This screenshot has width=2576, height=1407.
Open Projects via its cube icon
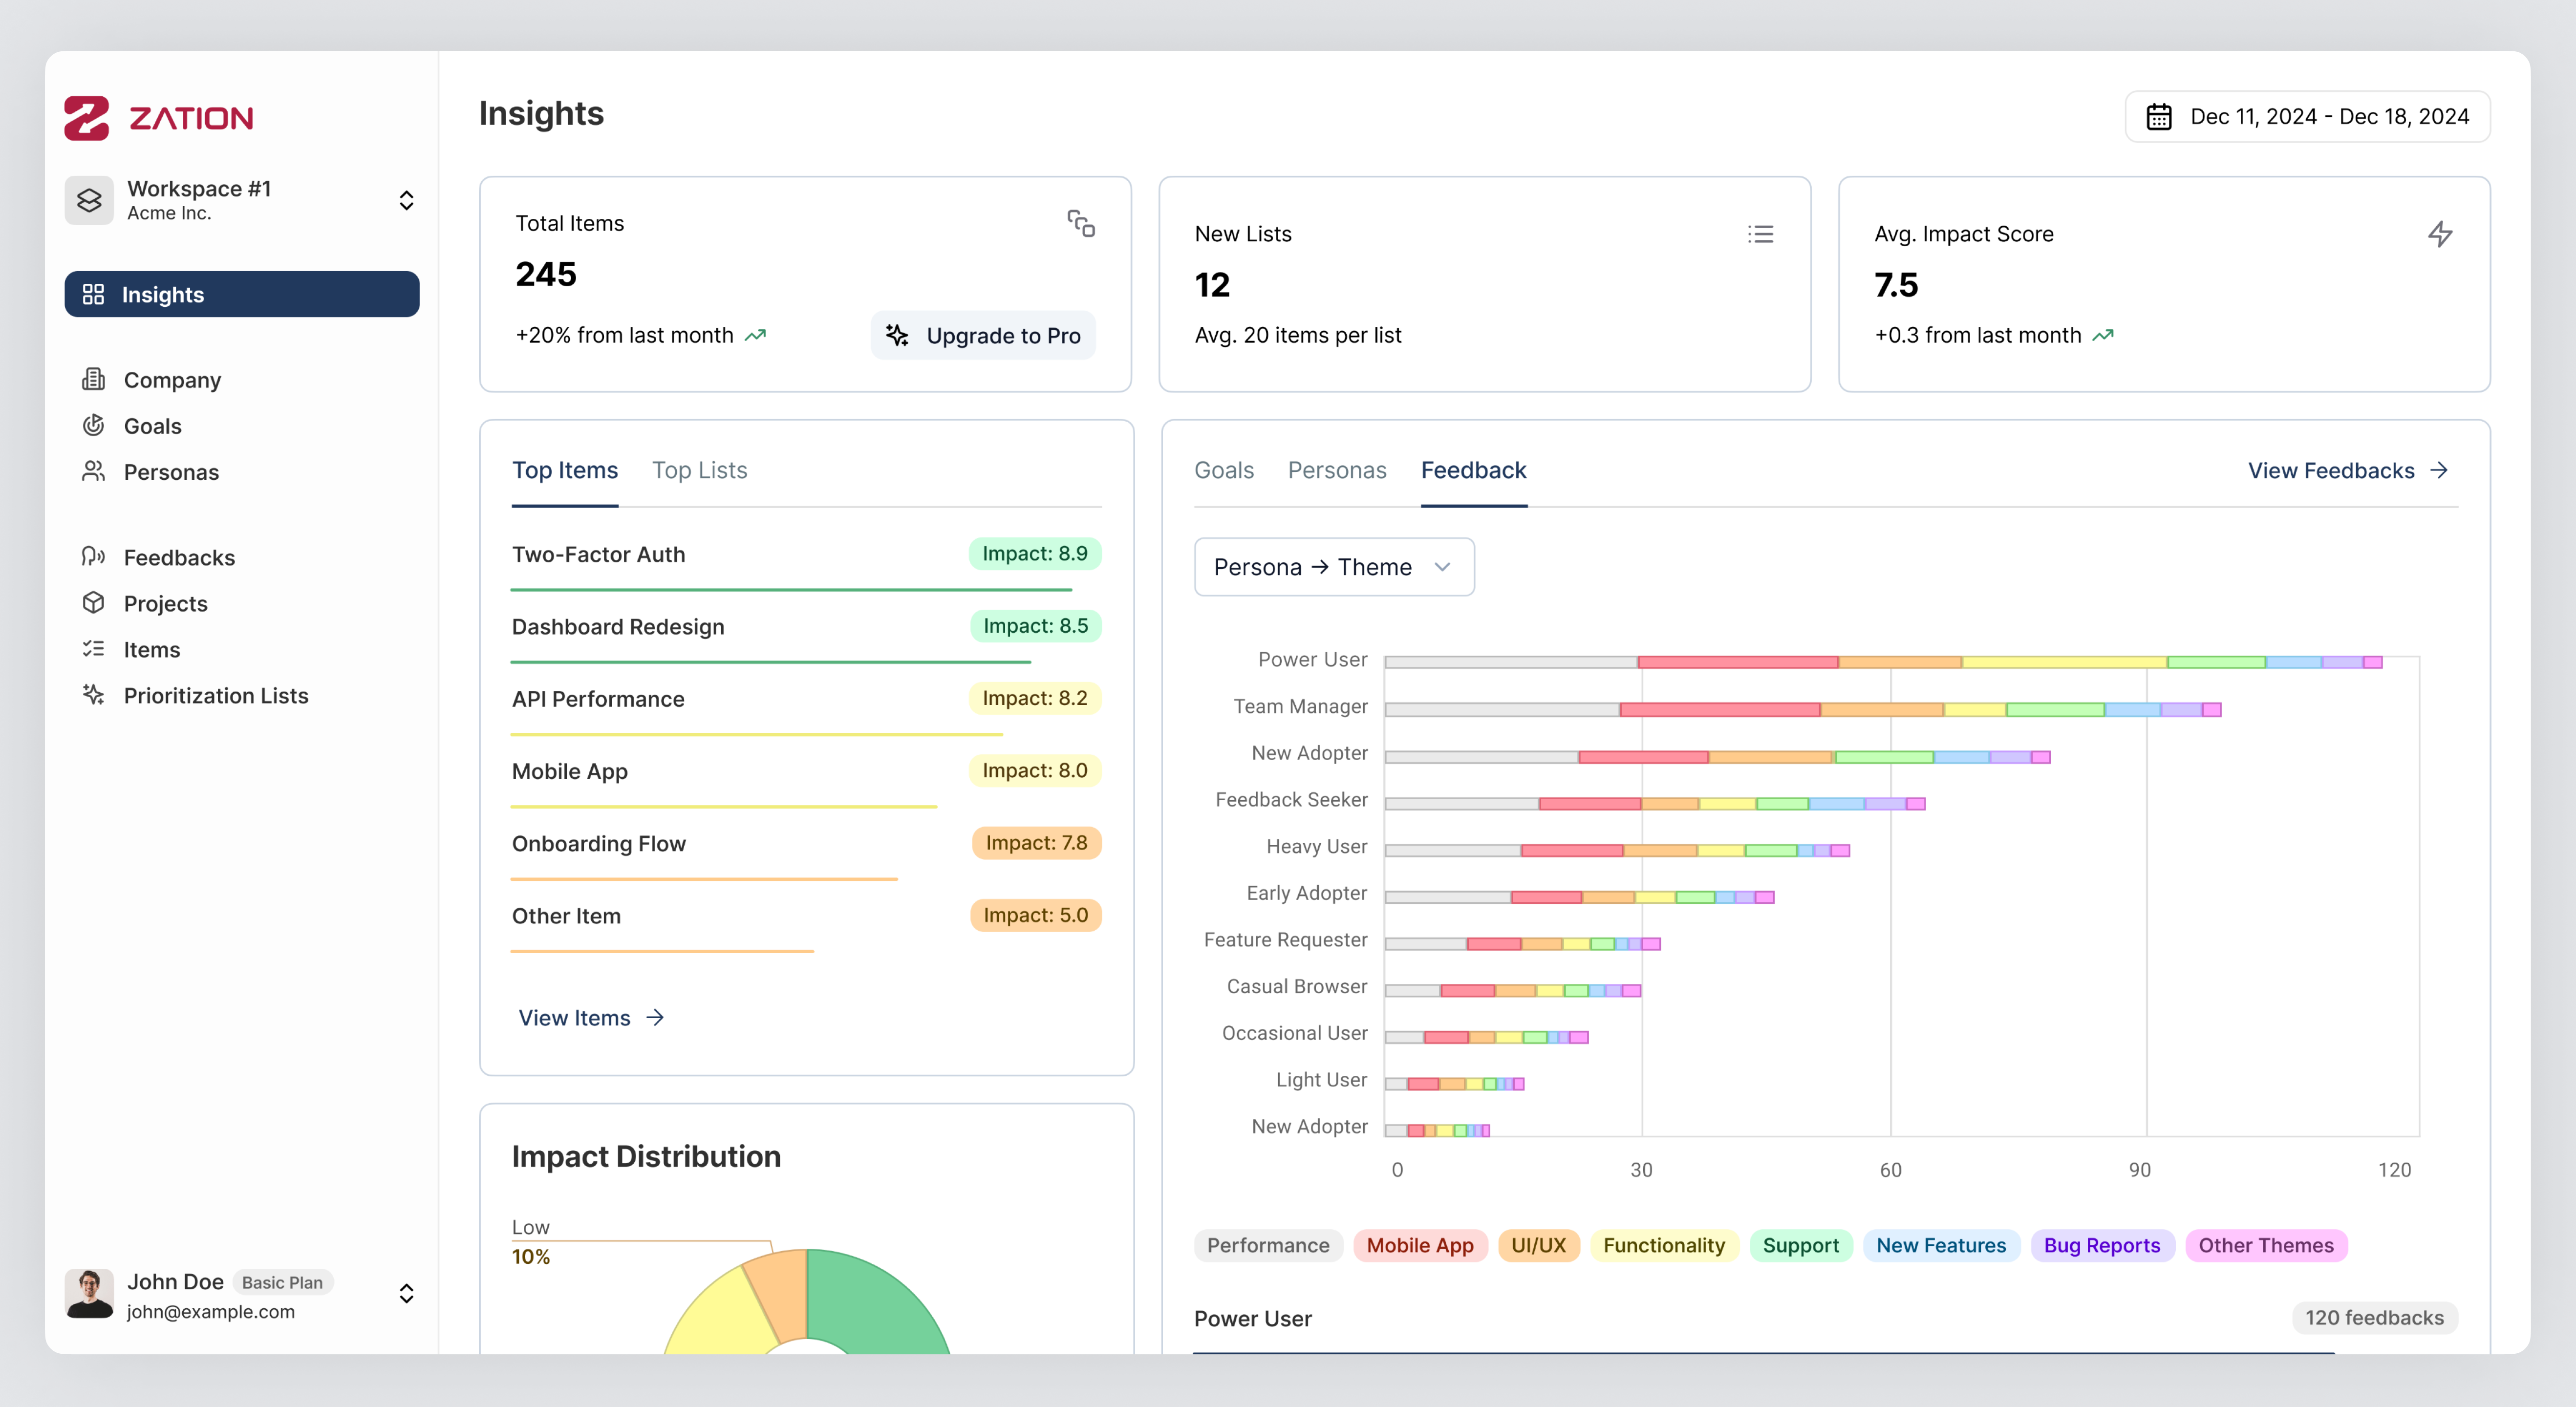tap(93, 603)
